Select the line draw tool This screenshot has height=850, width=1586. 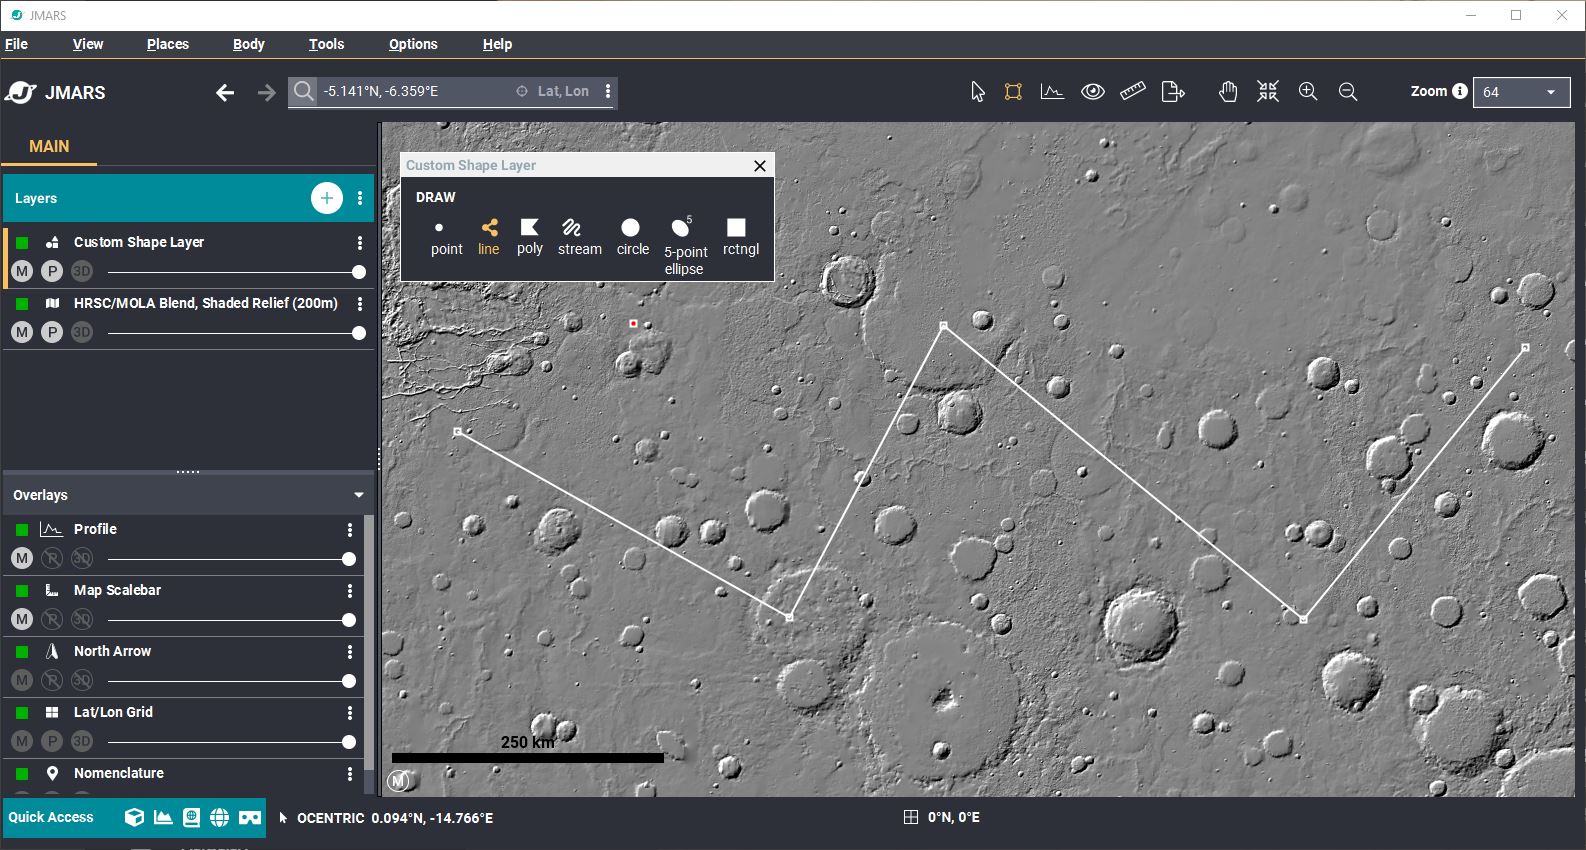tap(488, 238)
